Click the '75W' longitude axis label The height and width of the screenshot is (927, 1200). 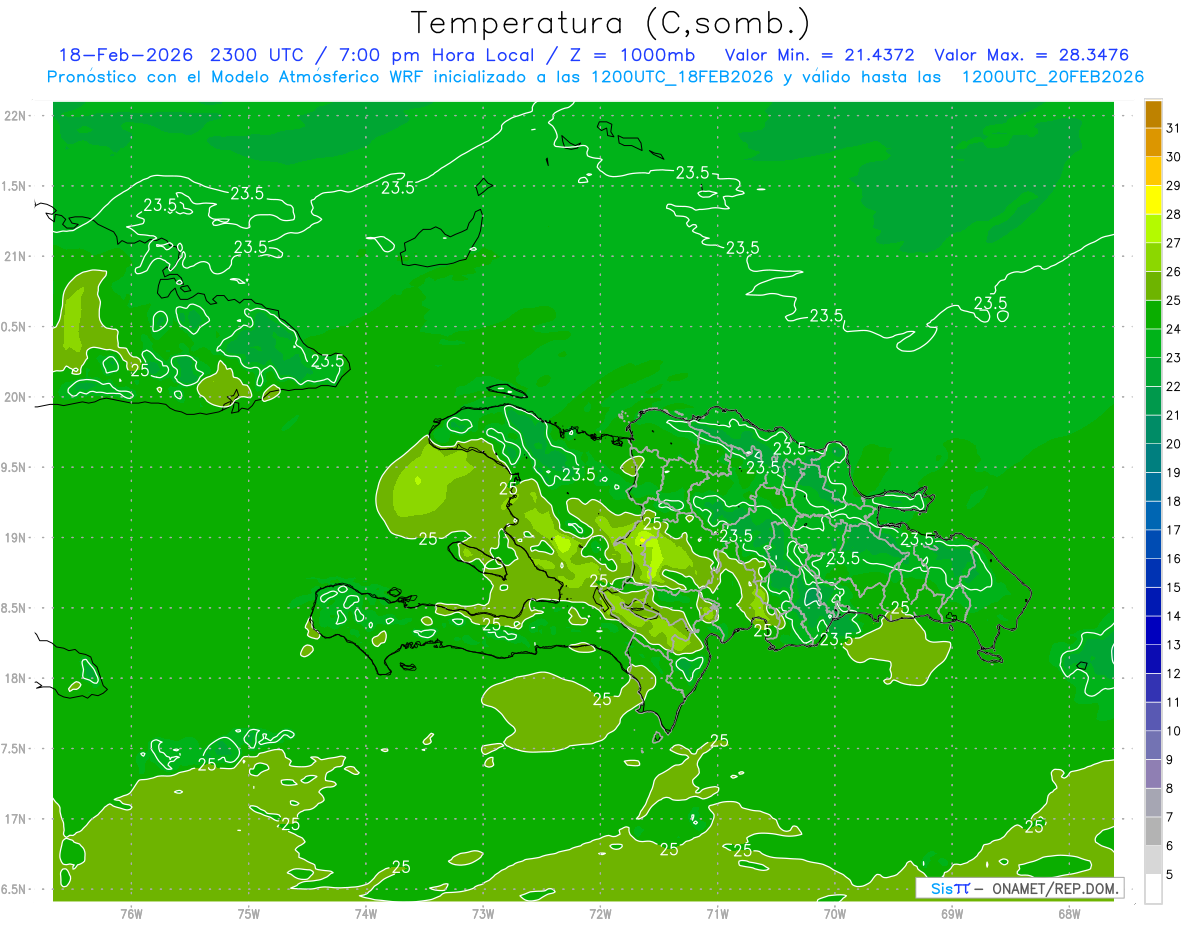[x=249, y=913]
